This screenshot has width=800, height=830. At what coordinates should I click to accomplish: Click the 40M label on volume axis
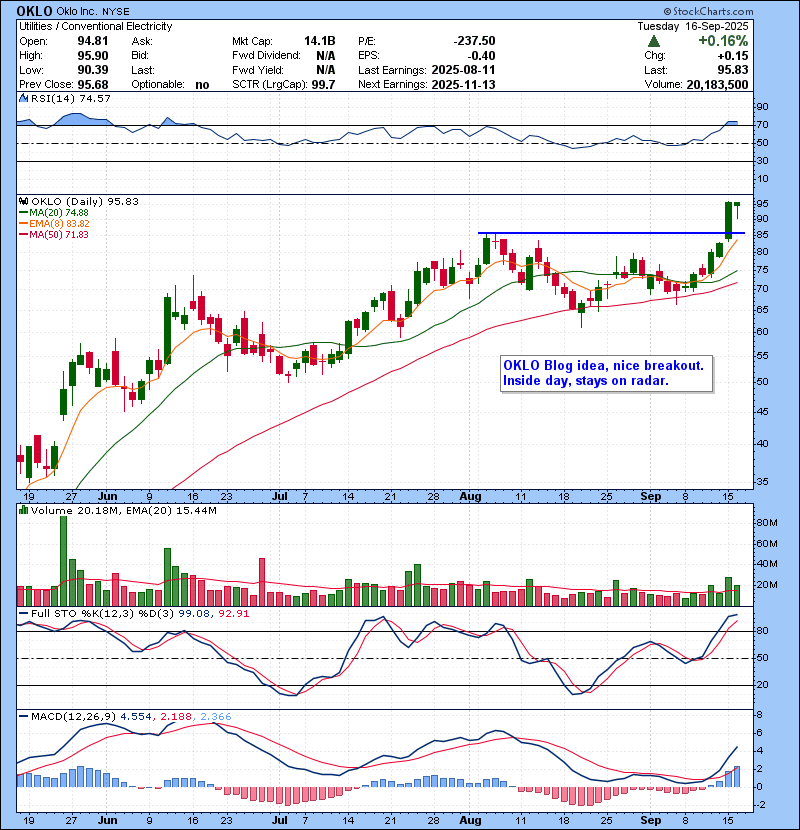click(767, 564)
